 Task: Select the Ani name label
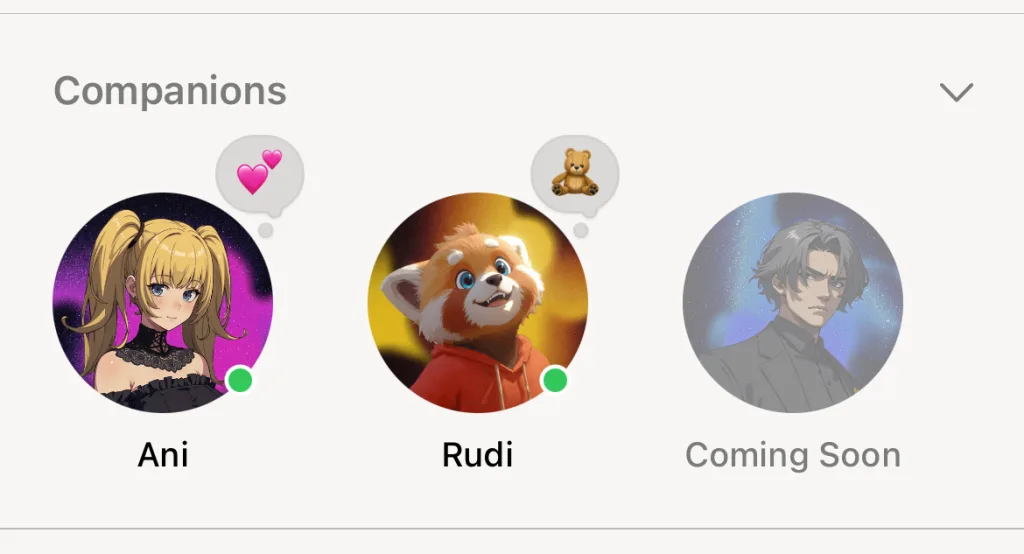click(163, 455)
